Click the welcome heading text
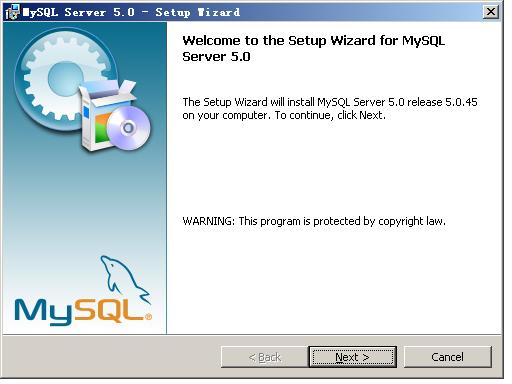Screen dimensions: 512x384 (x=313, y=48)
